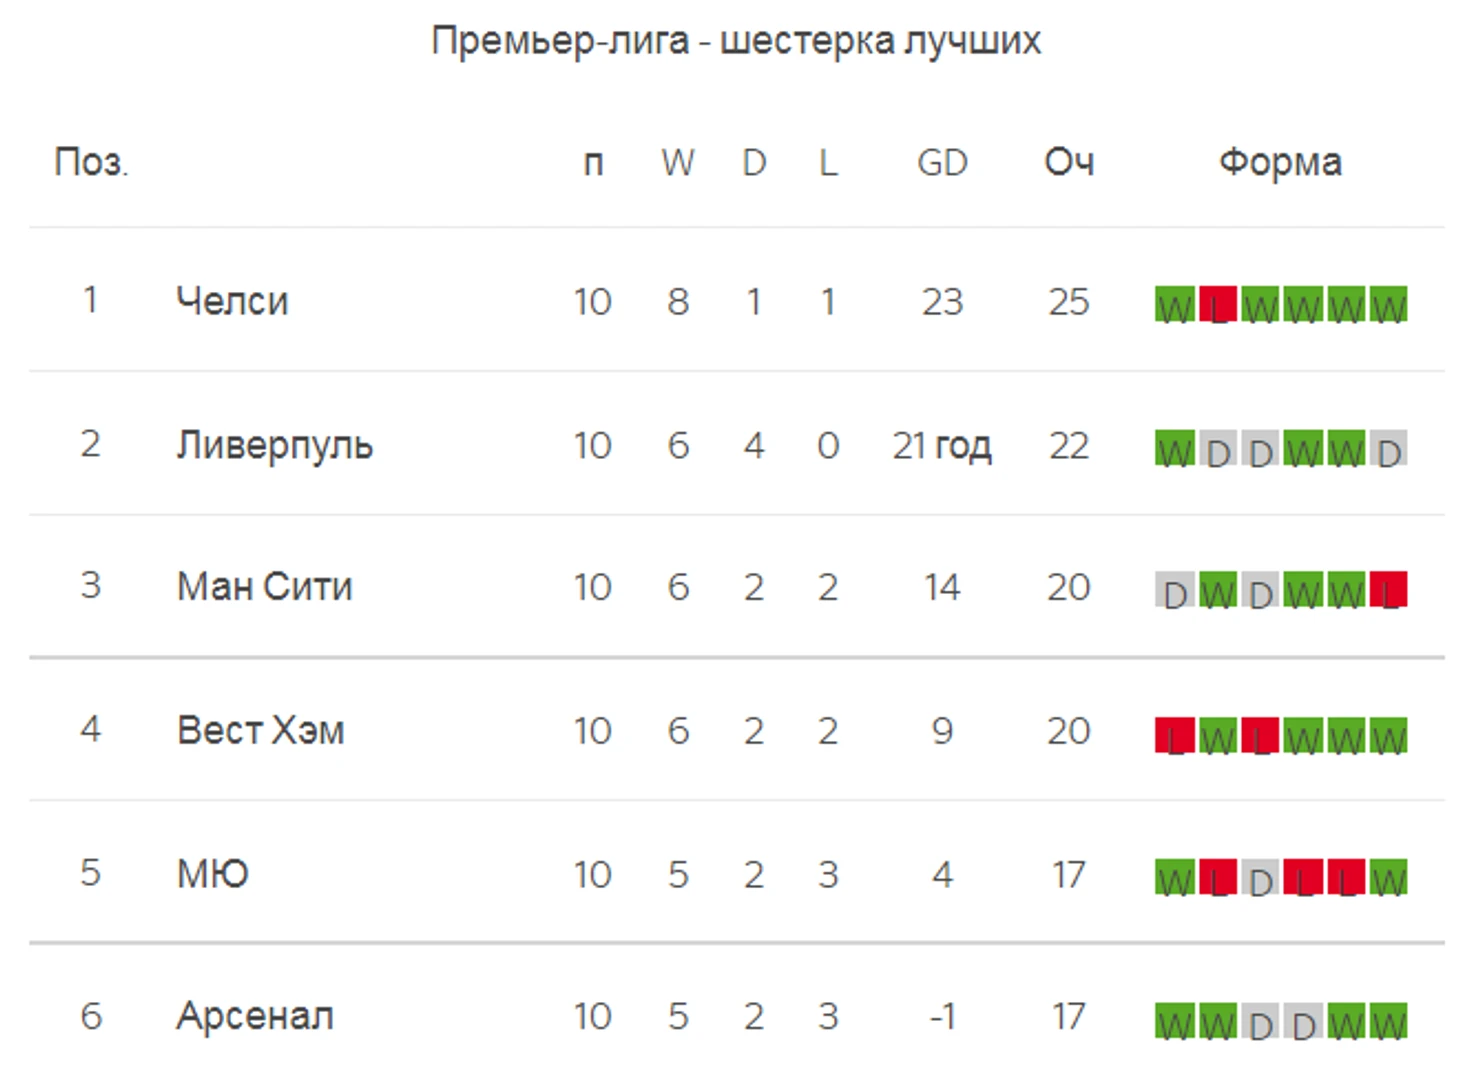Click the Форма column header
Screen dimensions: 1460x1084
[1280, 162]
